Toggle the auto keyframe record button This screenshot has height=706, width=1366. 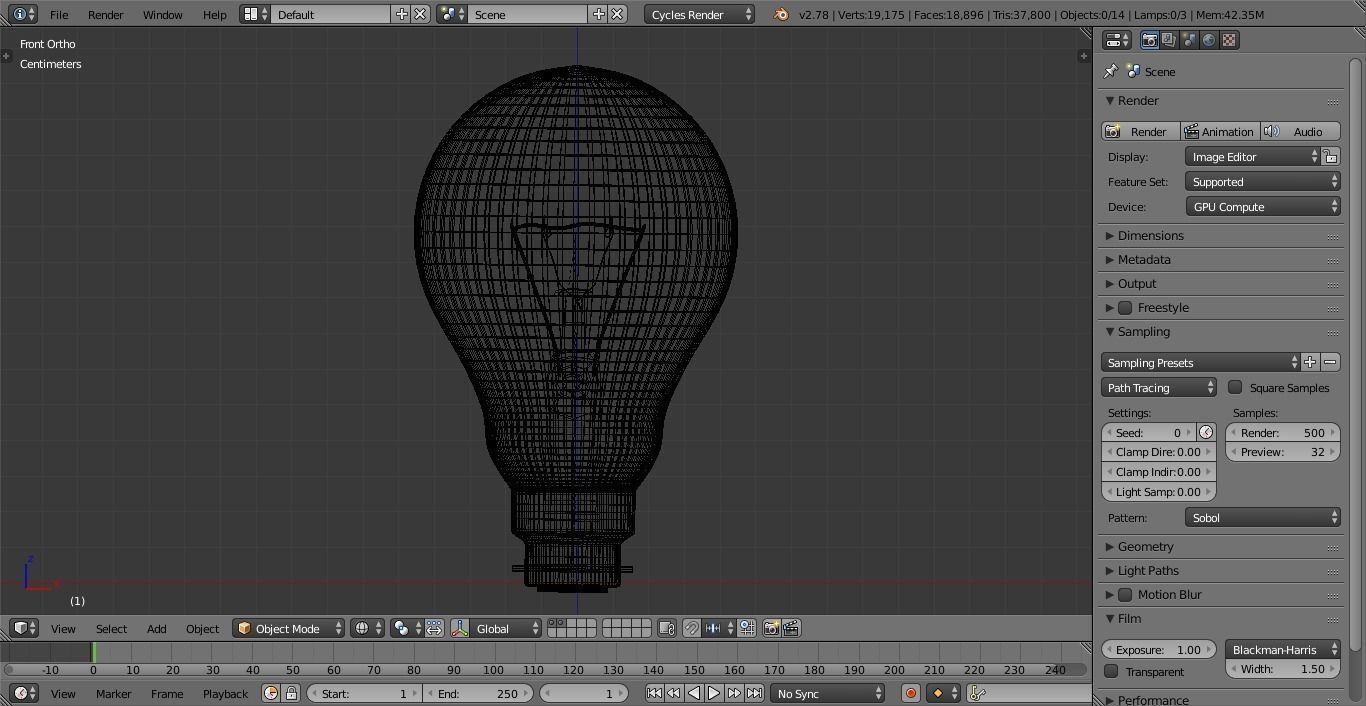point(910,693)
